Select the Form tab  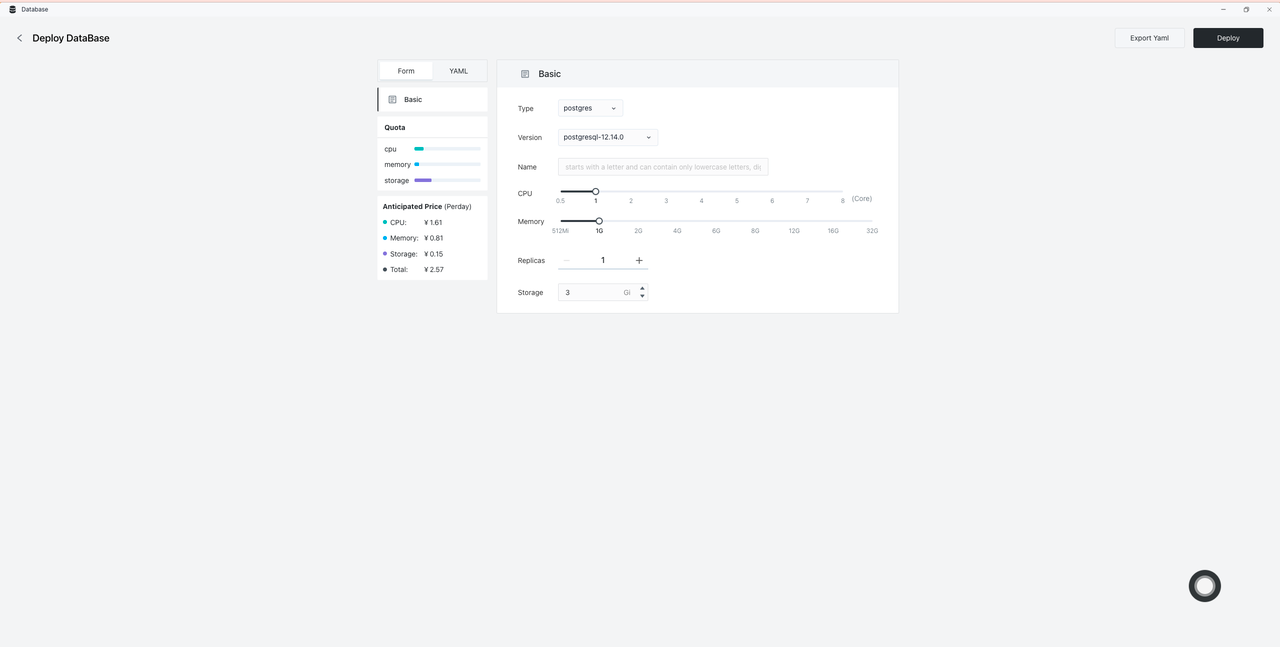406,71
